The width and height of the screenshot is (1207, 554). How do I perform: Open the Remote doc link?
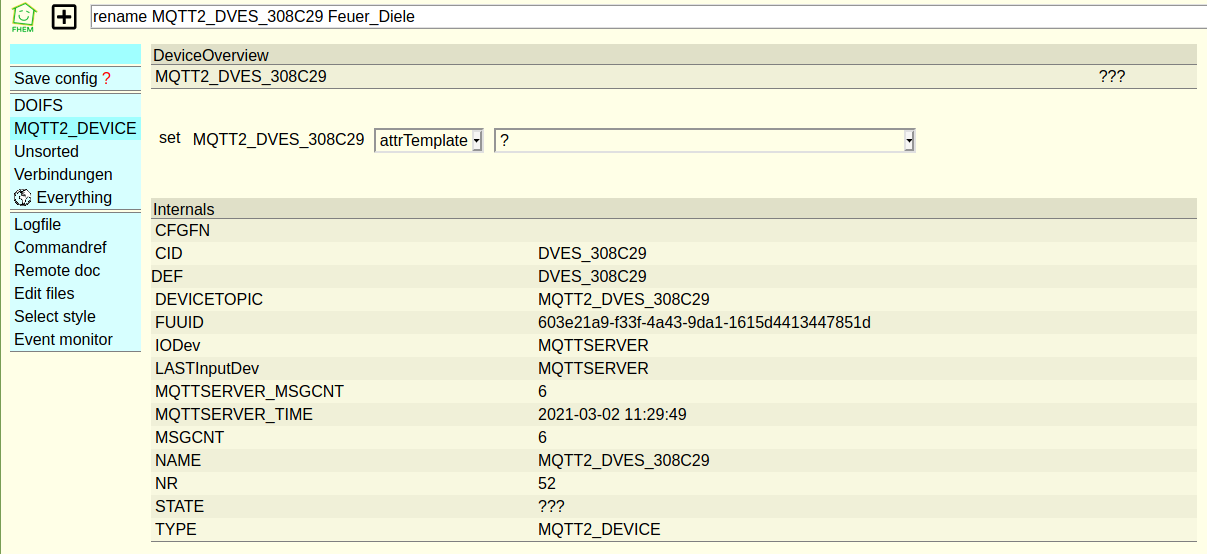tap(57, 270)
